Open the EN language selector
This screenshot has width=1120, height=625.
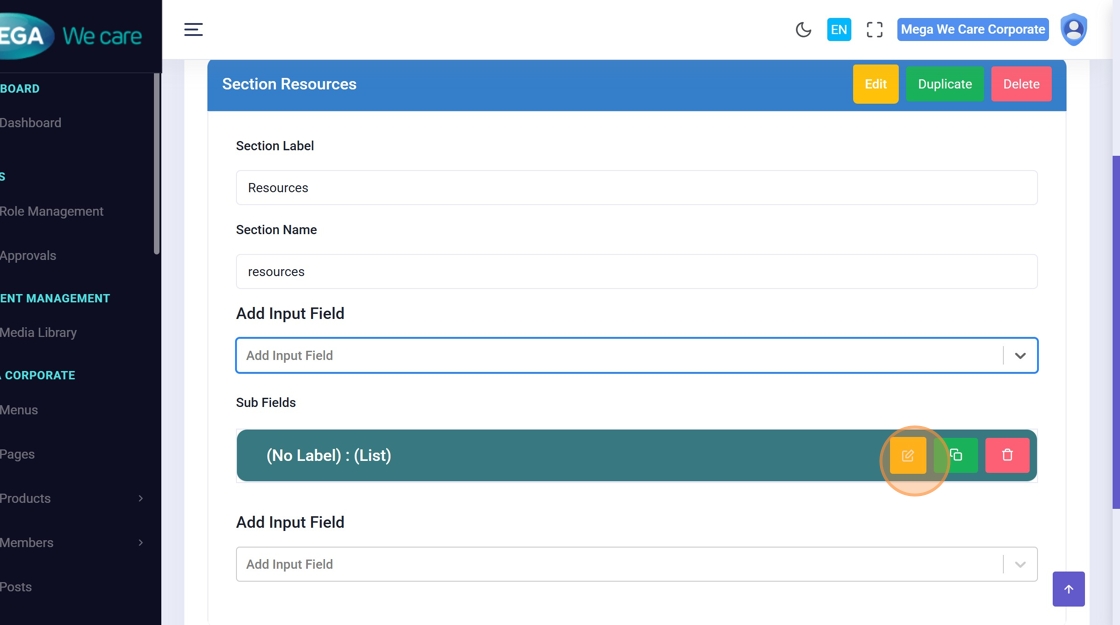[x=838, y=30]
